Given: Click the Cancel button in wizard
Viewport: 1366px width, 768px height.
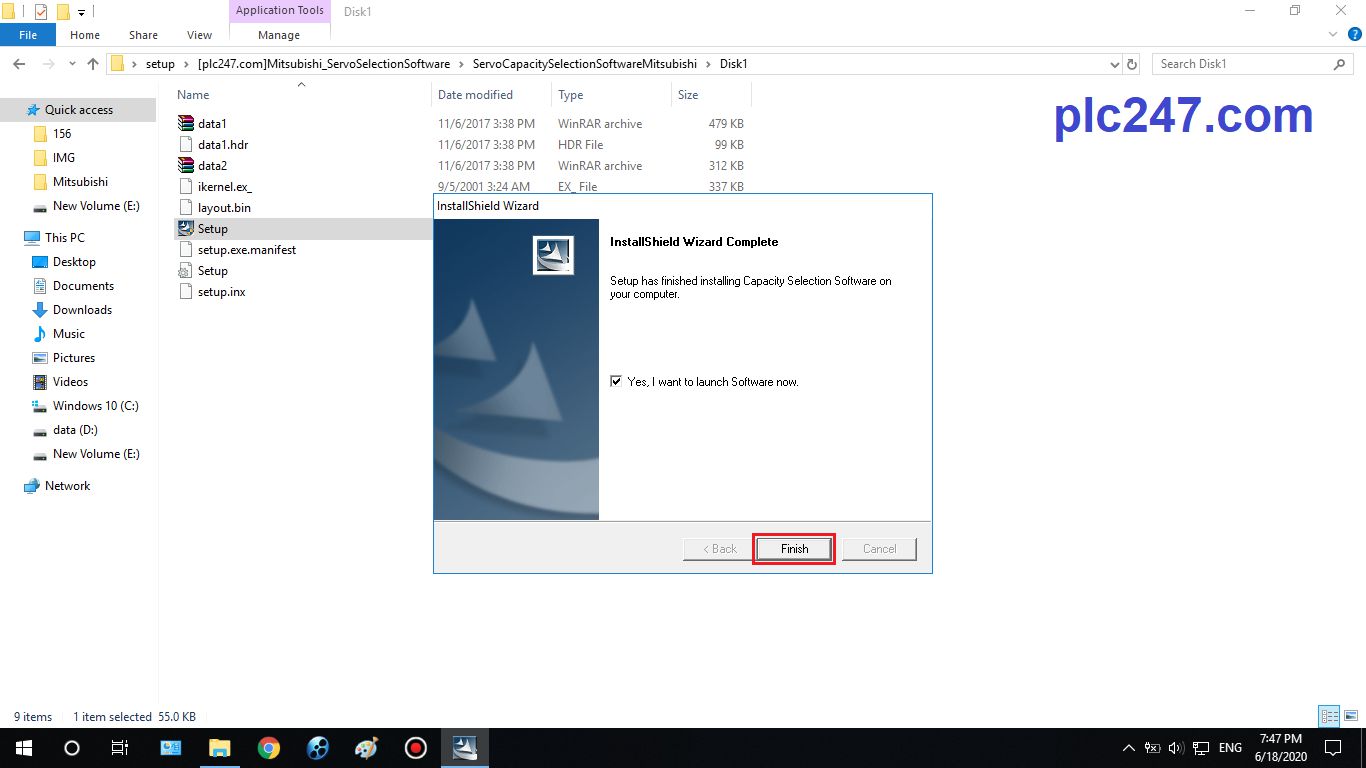Looking at the screenshot, I should click(x=879, y=549).
